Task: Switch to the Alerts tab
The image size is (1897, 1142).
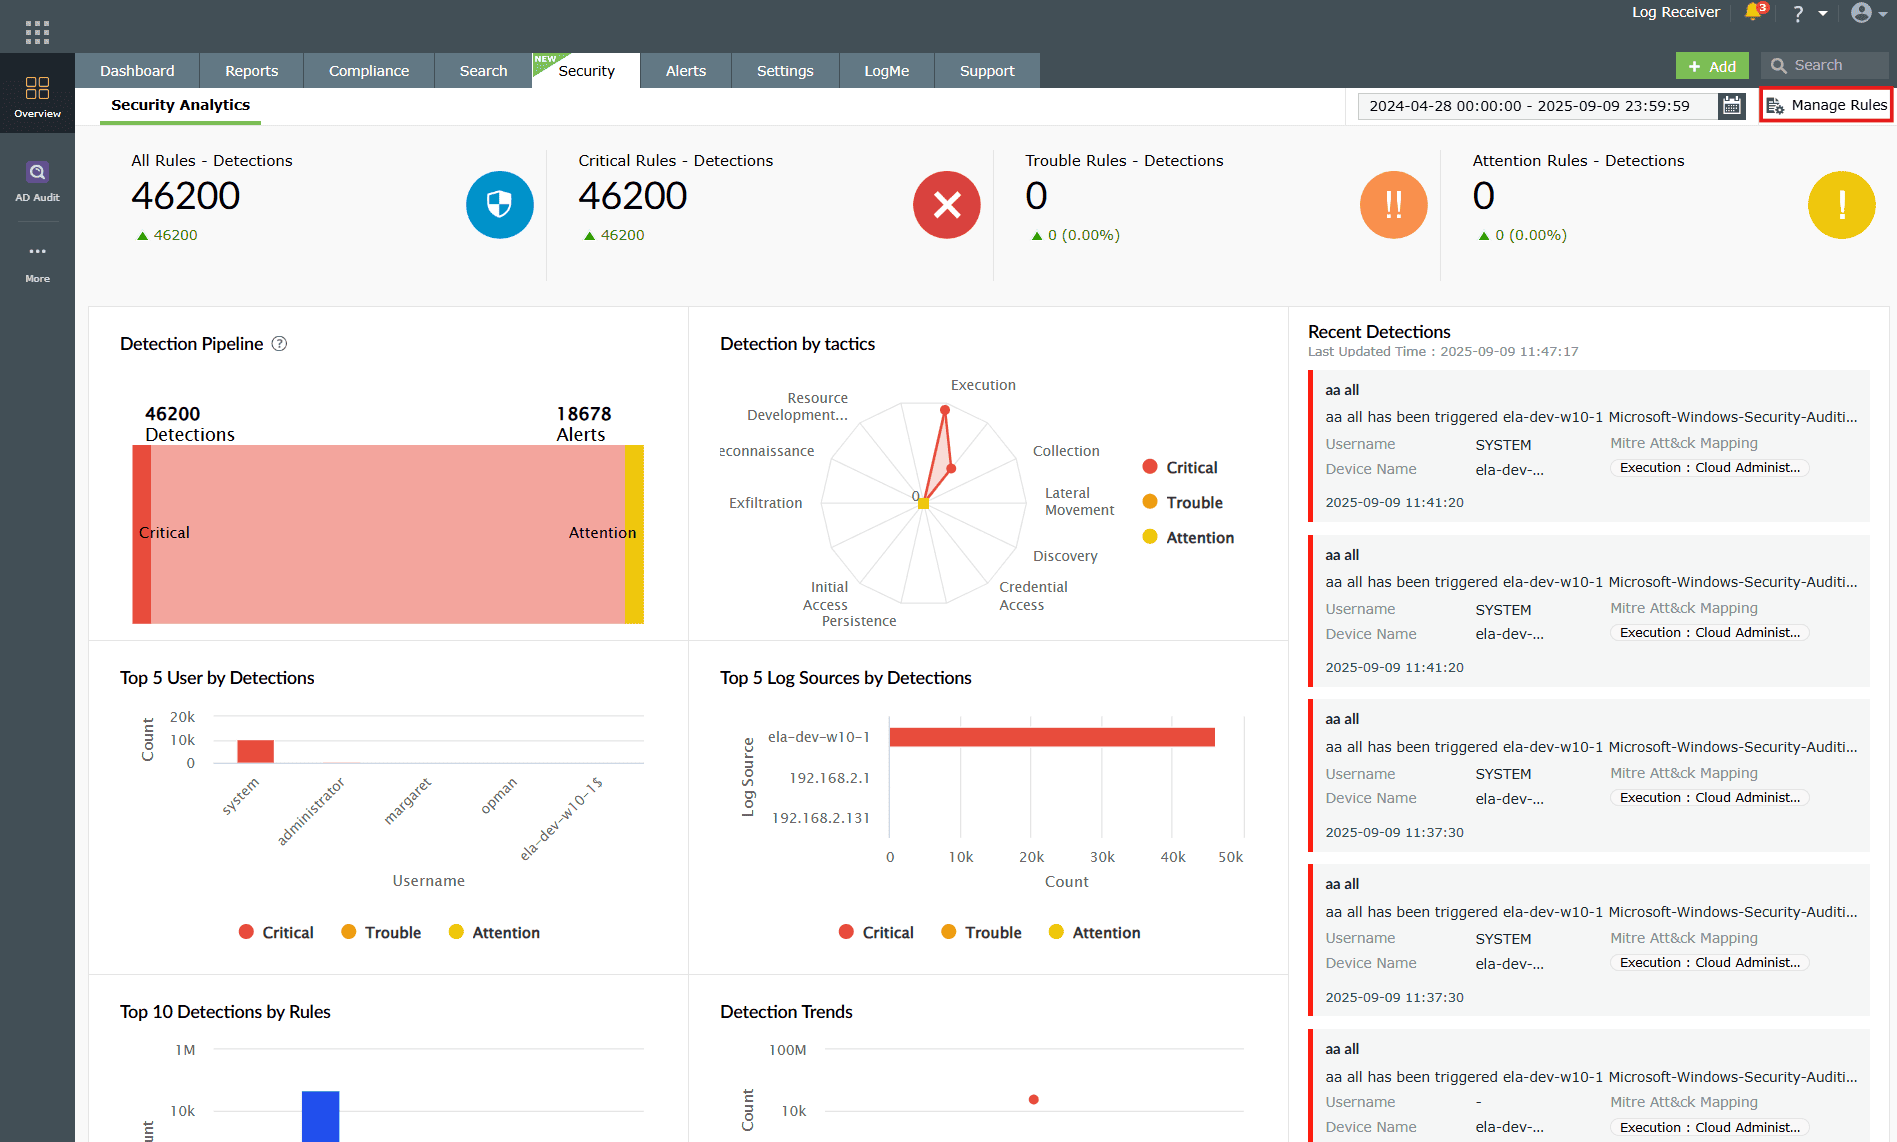Action: point(685,70)
